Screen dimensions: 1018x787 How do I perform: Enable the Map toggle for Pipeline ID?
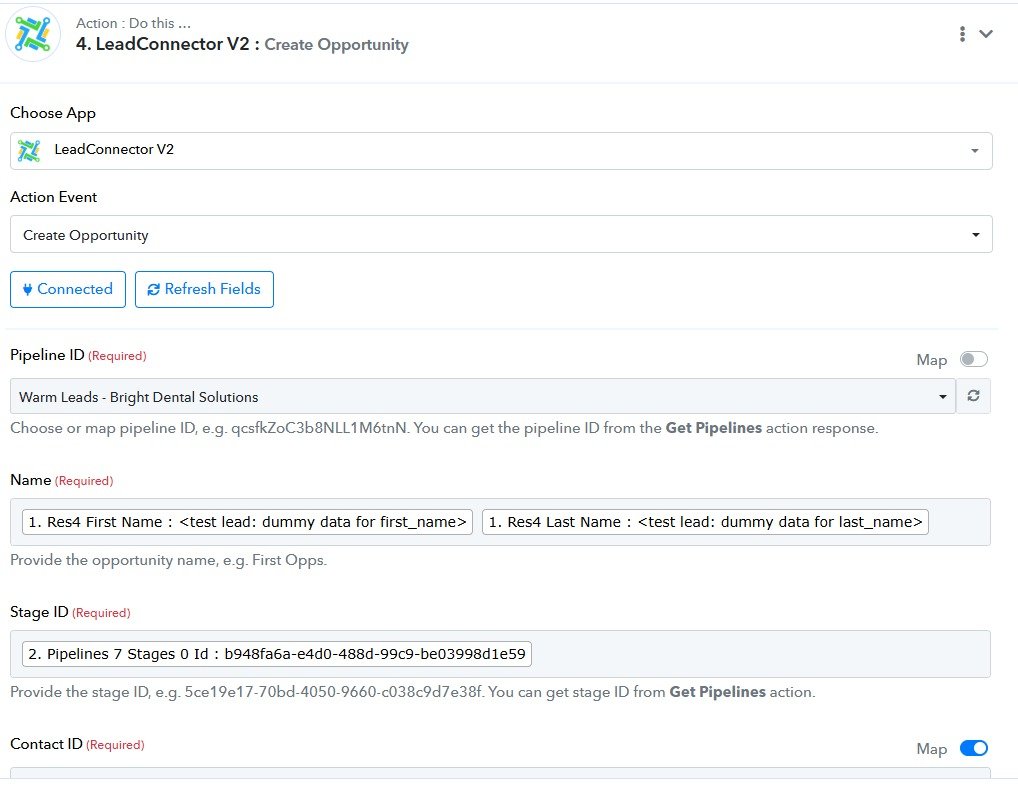tap(973, 359)
